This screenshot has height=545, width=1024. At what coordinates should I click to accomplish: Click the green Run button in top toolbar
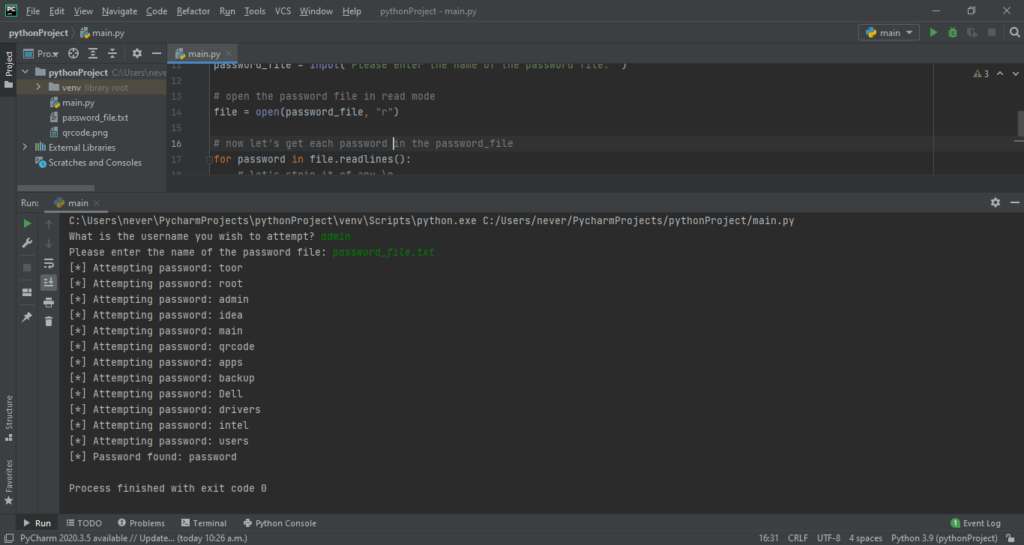click(x=934, y=33)
